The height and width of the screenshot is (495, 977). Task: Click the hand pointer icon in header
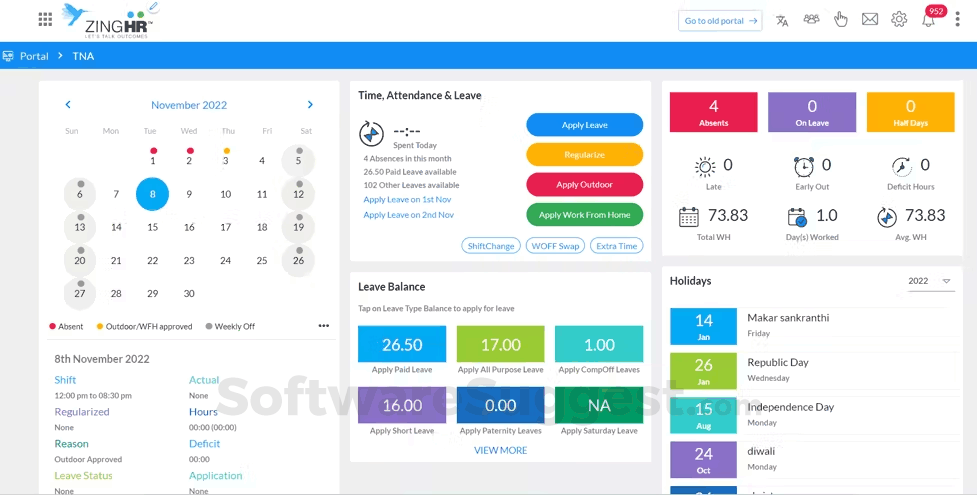[x=840, y=20]
